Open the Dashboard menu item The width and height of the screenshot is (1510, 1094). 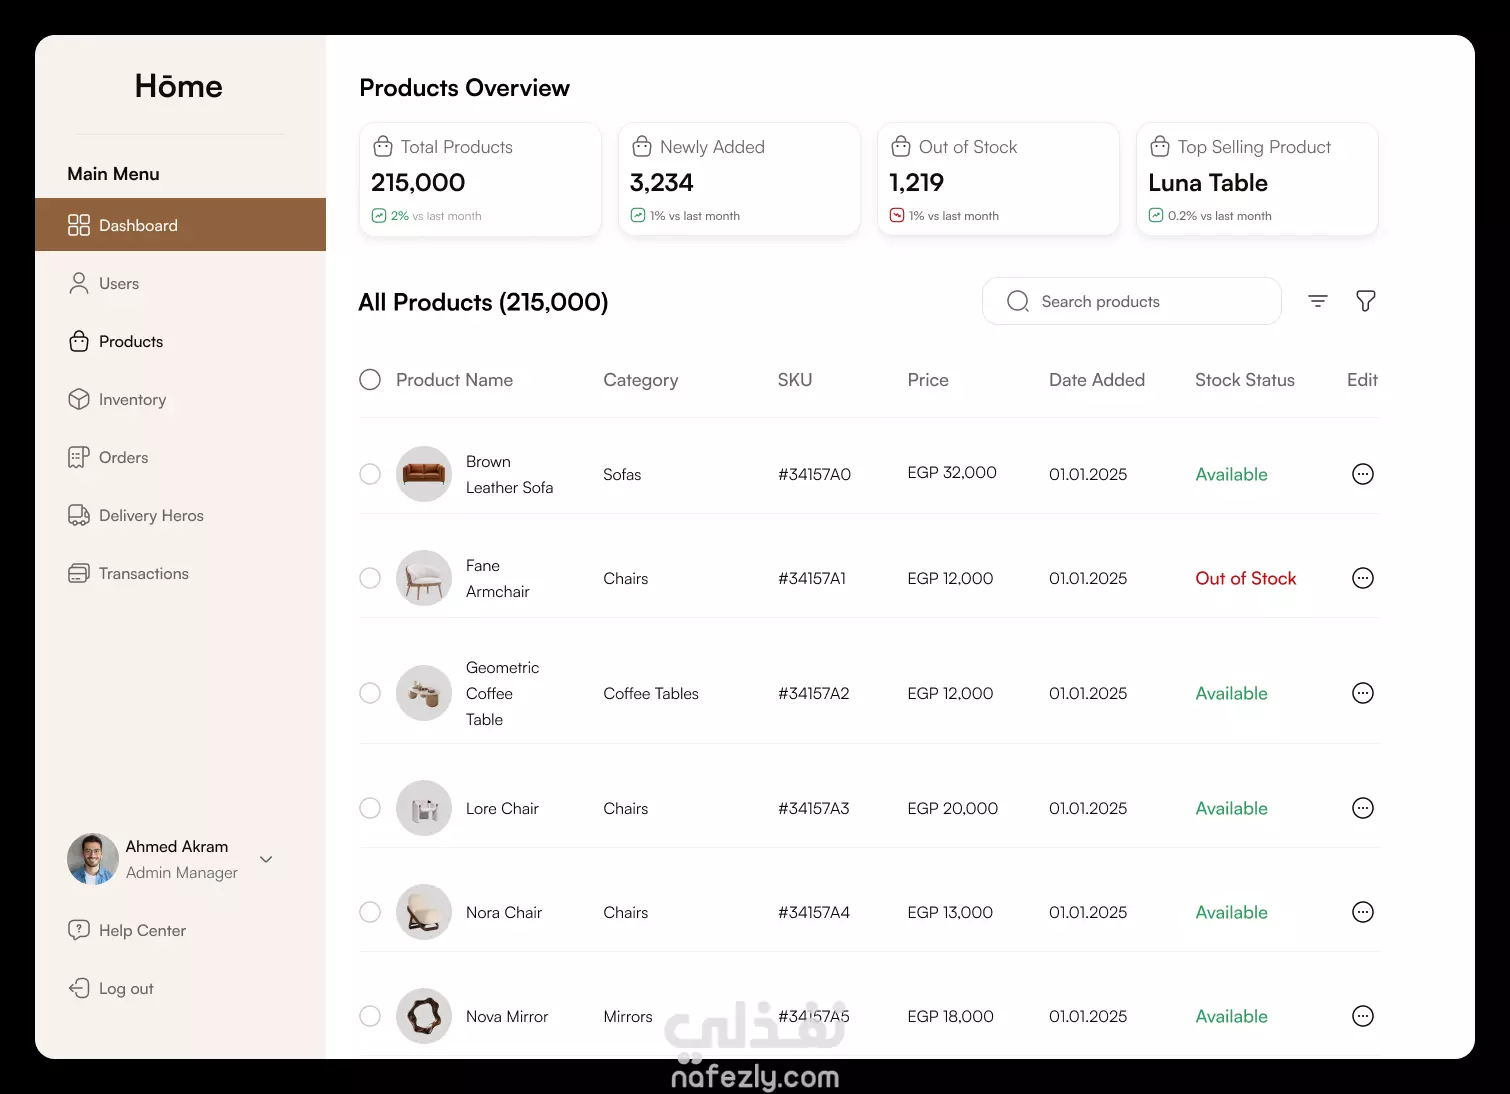[180, 225]
